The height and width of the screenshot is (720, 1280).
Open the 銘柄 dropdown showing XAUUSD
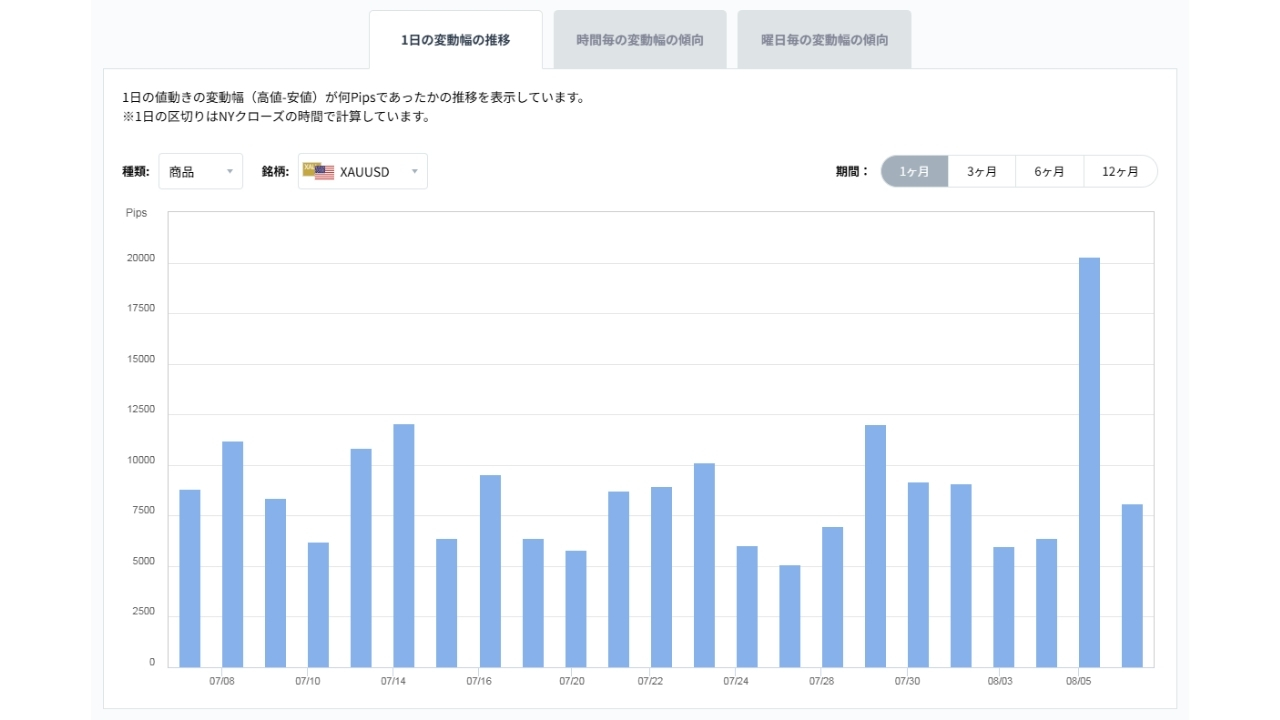tap(363, 171)
